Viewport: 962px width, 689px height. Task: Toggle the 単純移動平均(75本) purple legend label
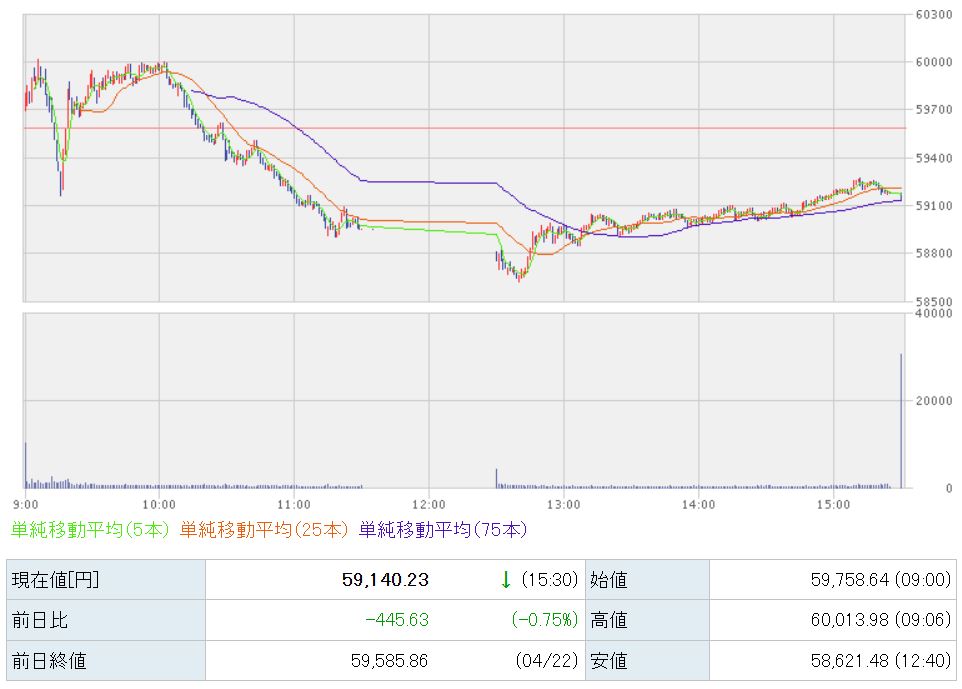coord(442,529)
